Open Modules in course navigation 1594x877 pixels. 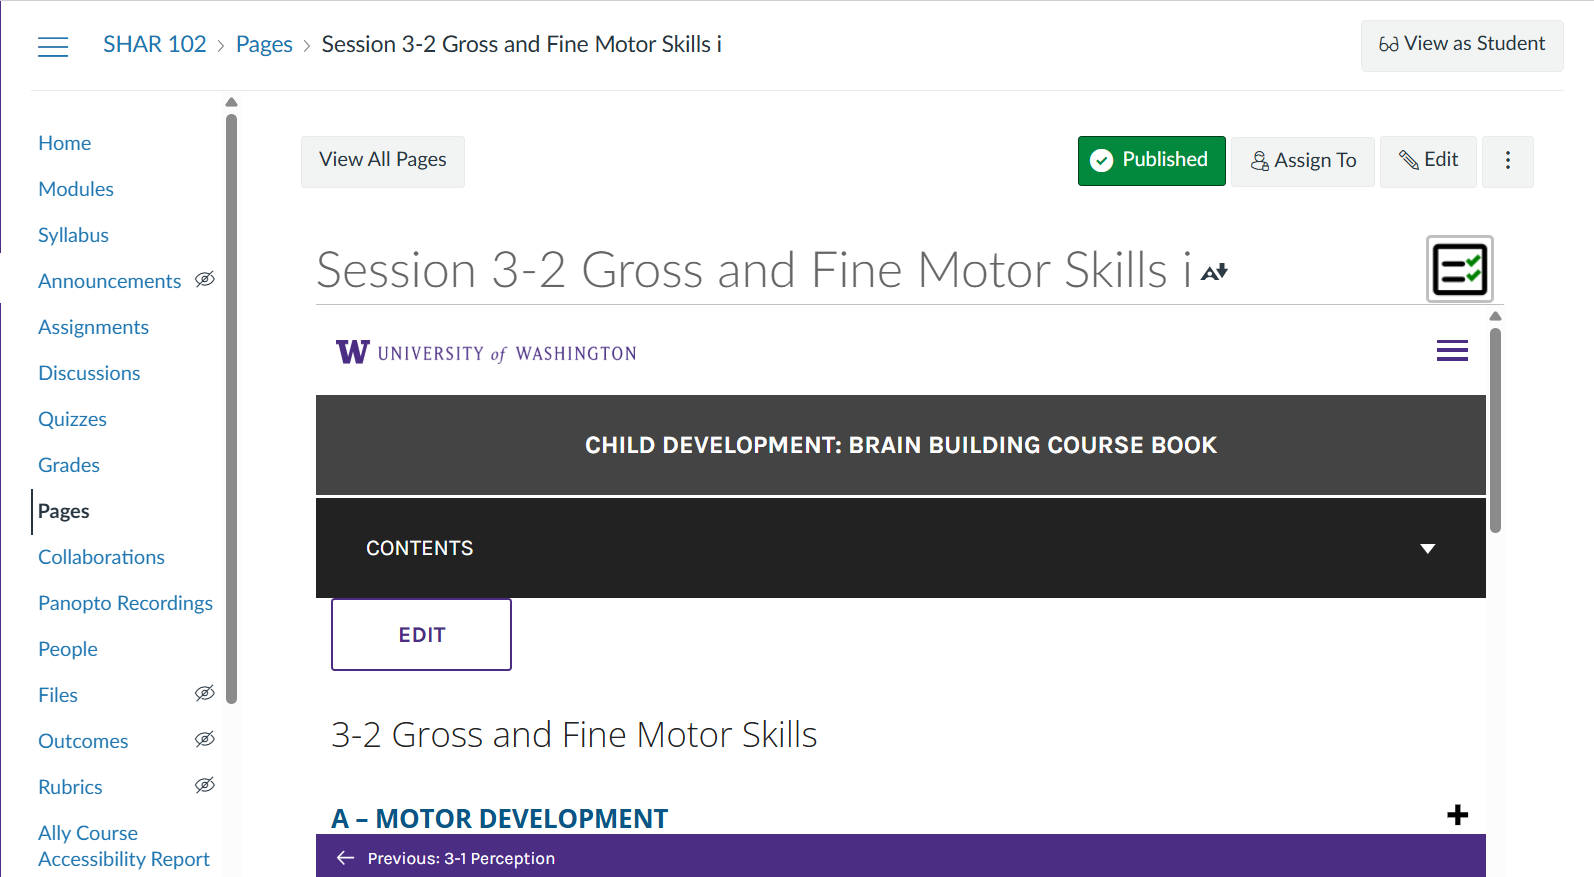[76, 189]
